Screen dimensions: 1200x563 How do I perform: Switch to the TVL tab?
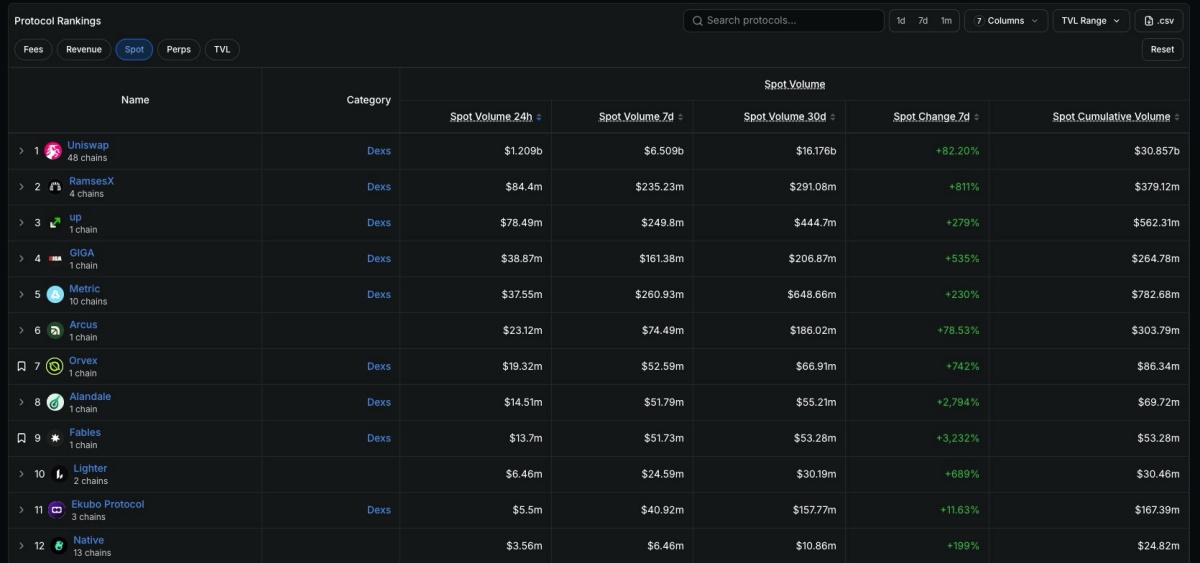tap(222, 49)
